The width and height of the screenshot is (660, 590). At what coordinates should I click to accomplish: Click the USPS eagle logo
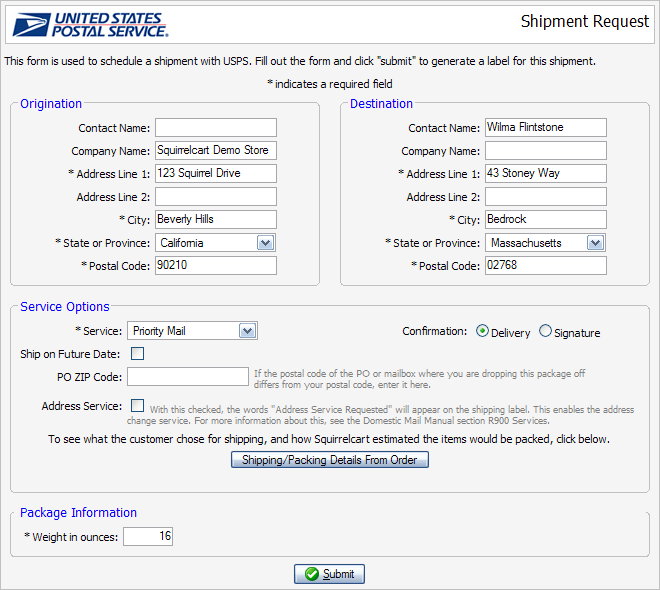tap(90, 25)
